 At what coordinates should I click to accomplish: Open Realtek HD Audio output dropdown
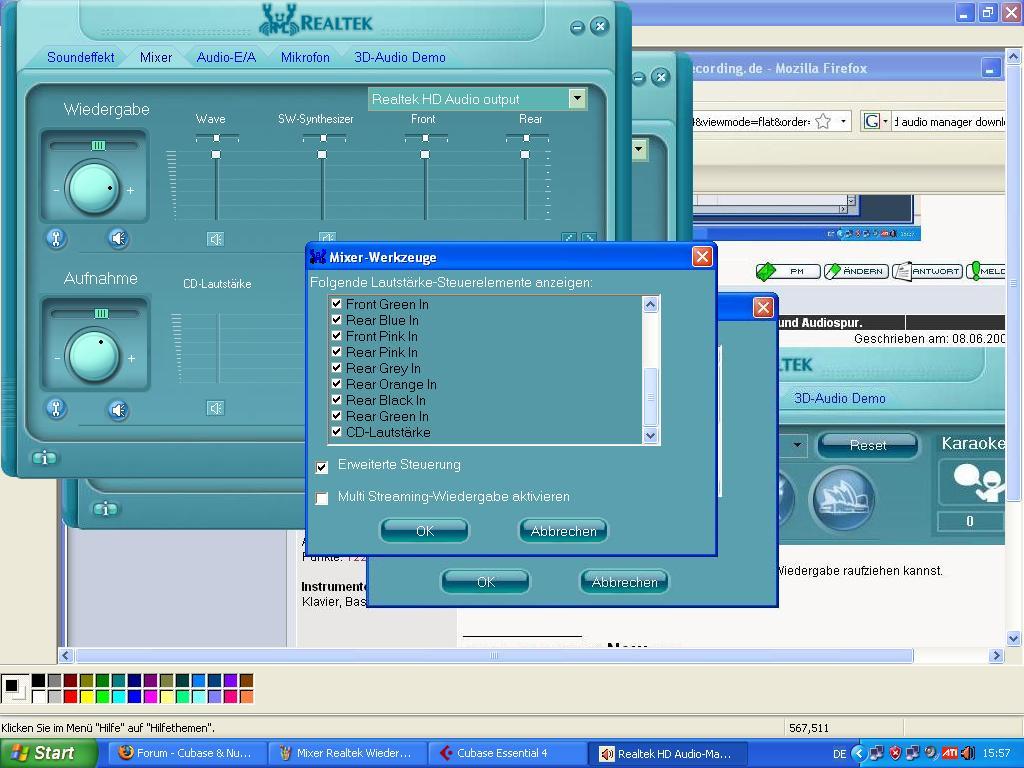pos(577,99)
